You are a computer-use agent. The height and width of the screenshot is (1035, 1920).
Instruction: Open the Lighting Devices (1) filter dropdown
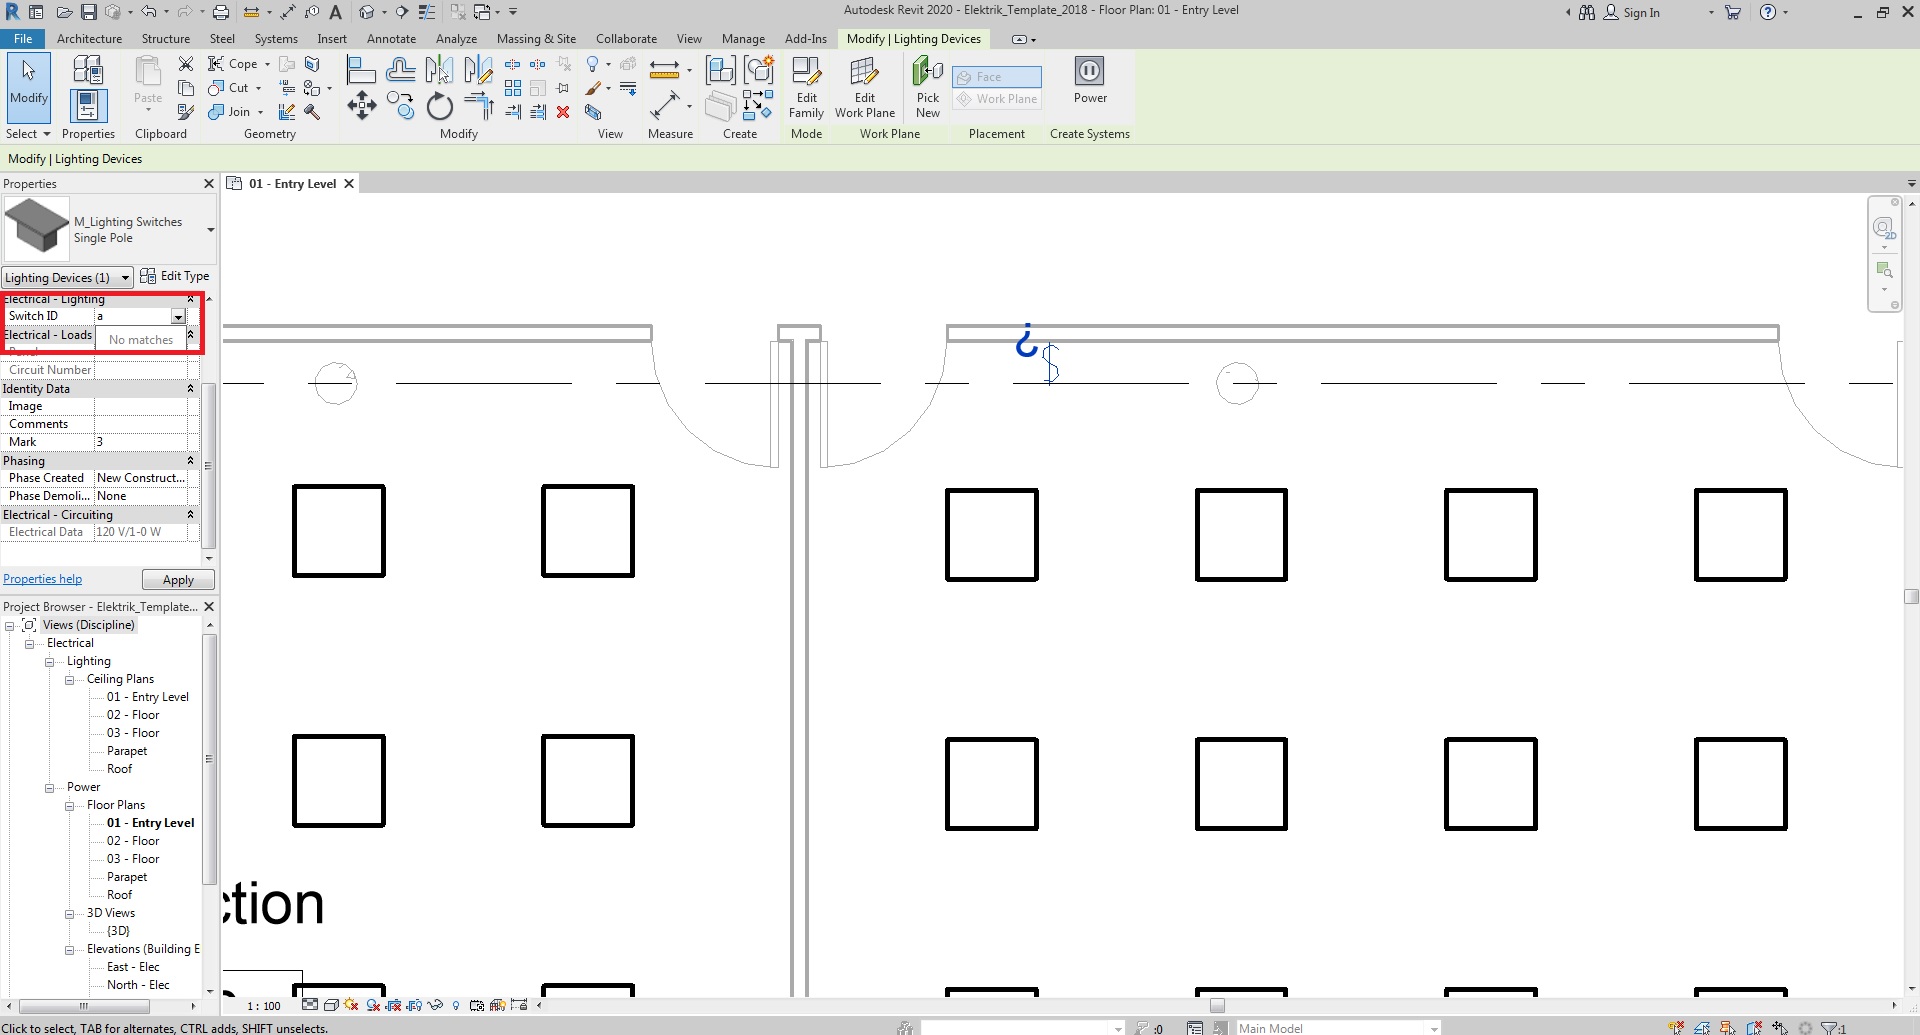(125, 278)
